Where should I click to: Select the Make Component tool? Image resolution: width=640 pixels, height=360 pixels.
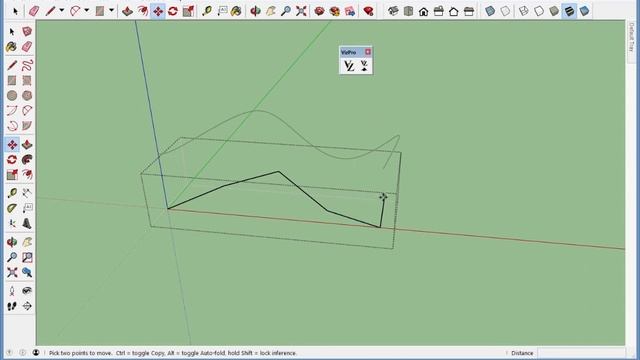click(x=27, y=31)
